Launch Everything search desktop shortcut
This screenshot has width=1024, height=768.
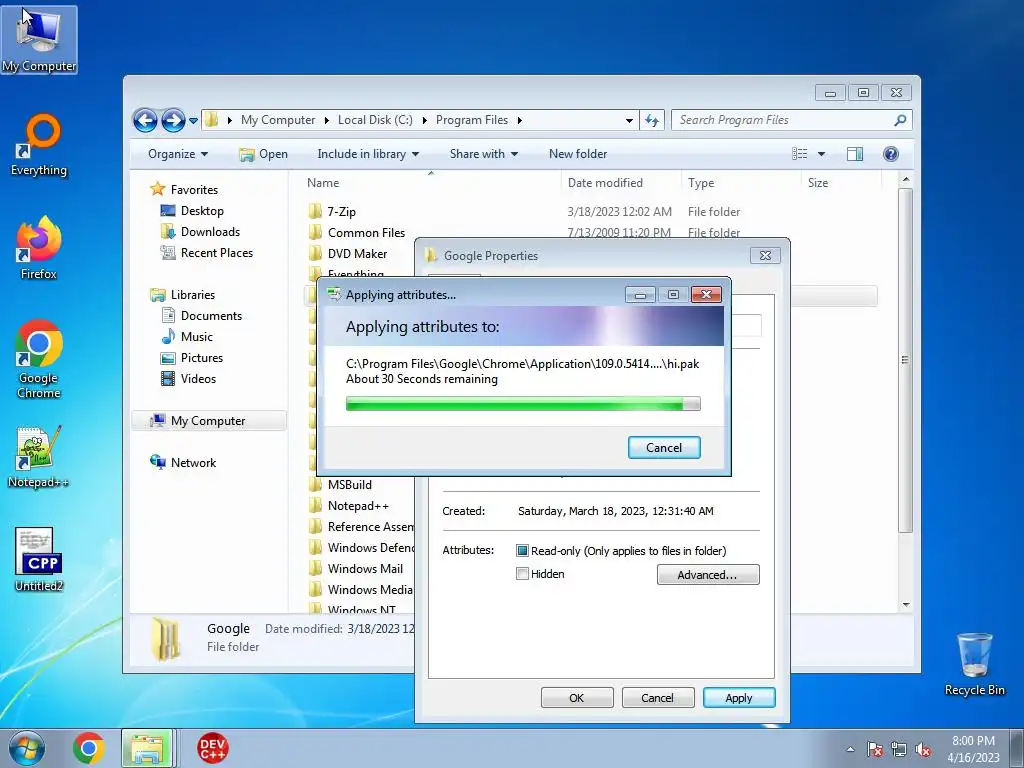point(39,145)
